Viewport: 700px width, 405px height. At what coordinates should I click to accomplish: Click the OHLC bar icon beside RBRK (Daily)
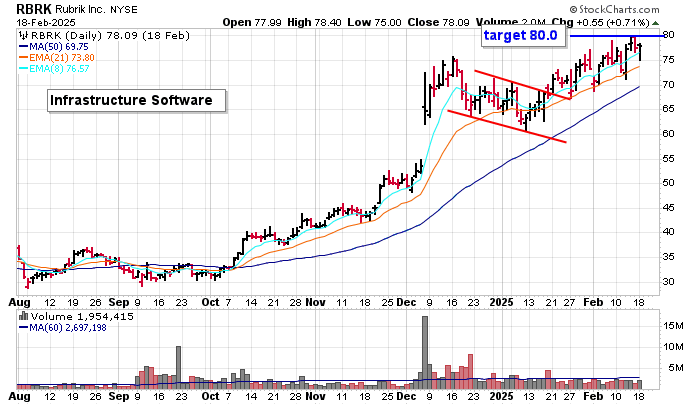pyautogui.click(x=23, y=35)
